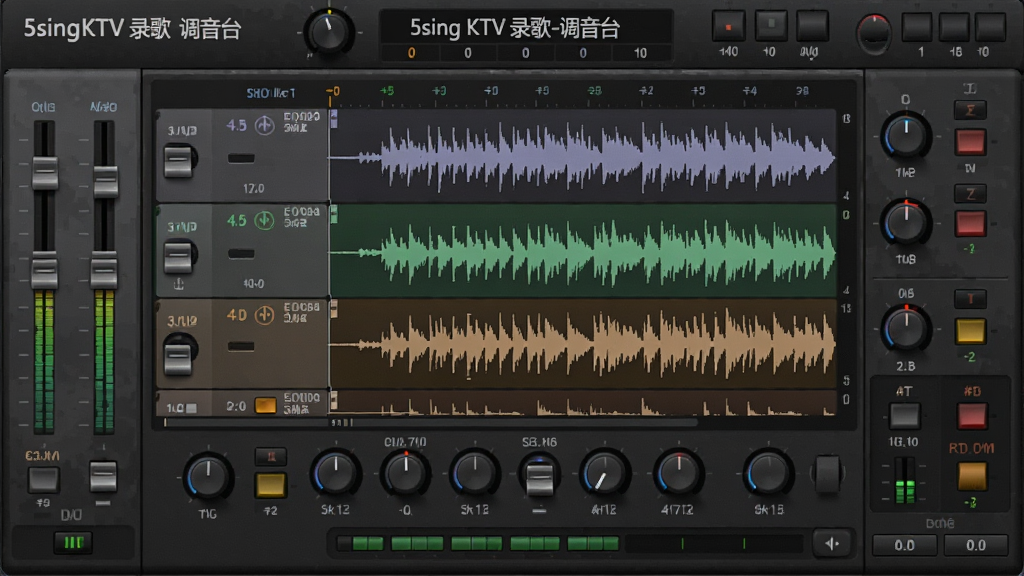1024x576 pixels.
Task: Click the horizontal scrollbar under the tracks
Action: point(431,423)
